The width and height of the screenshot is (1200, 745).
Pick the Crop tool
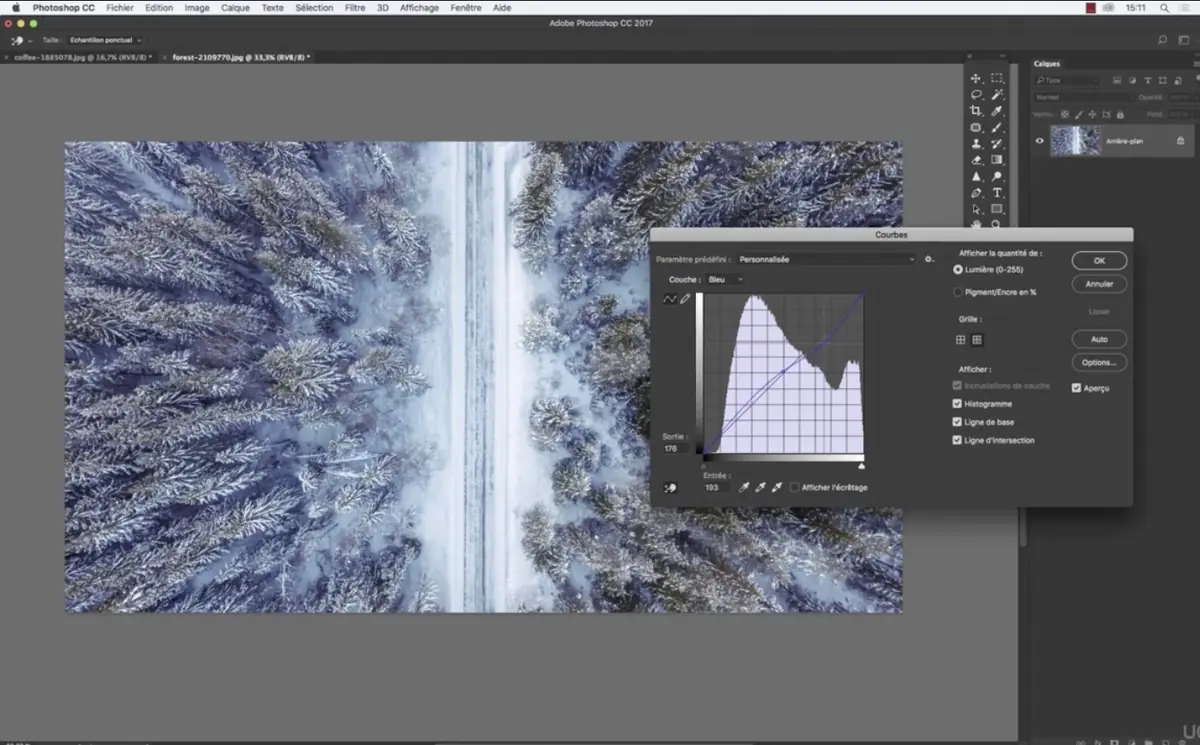(976, 111)
